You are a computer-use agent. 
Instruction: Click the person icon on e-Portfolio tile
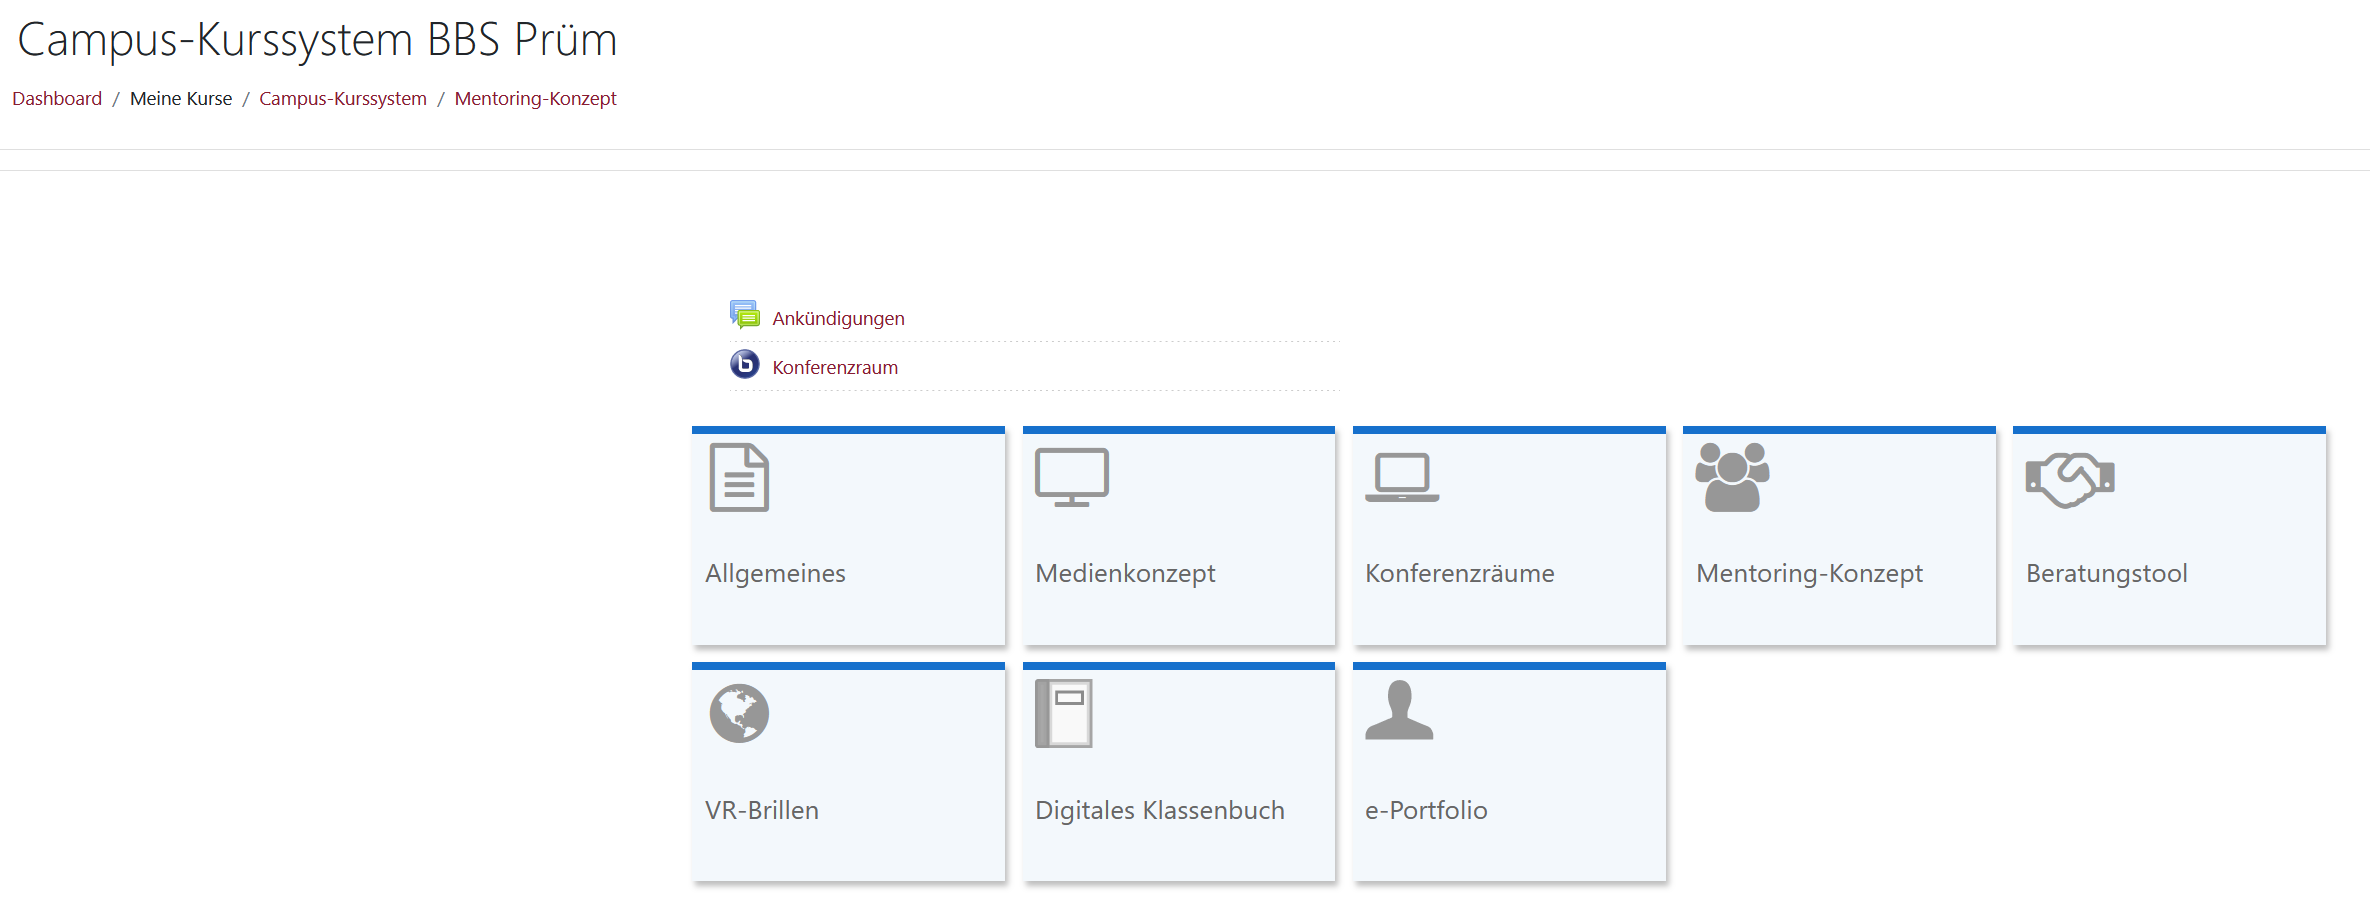pyautogui.click(x=1399, y=710)
